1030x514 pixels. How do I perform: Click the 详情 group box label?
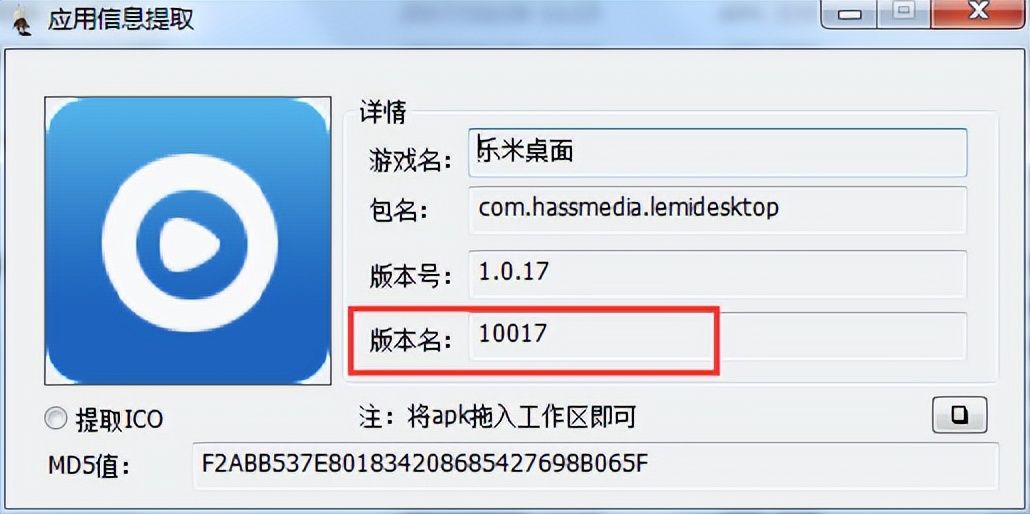(383, 113)
